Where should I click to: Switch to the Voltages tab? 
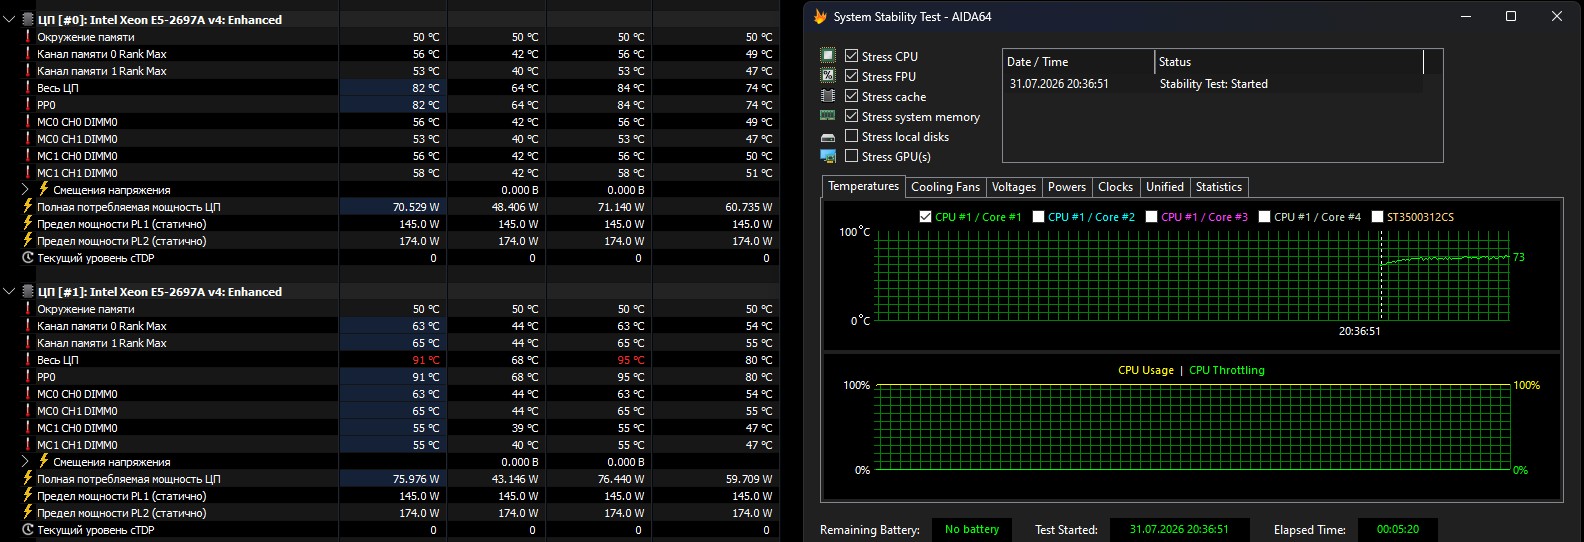click(1013, 187)
